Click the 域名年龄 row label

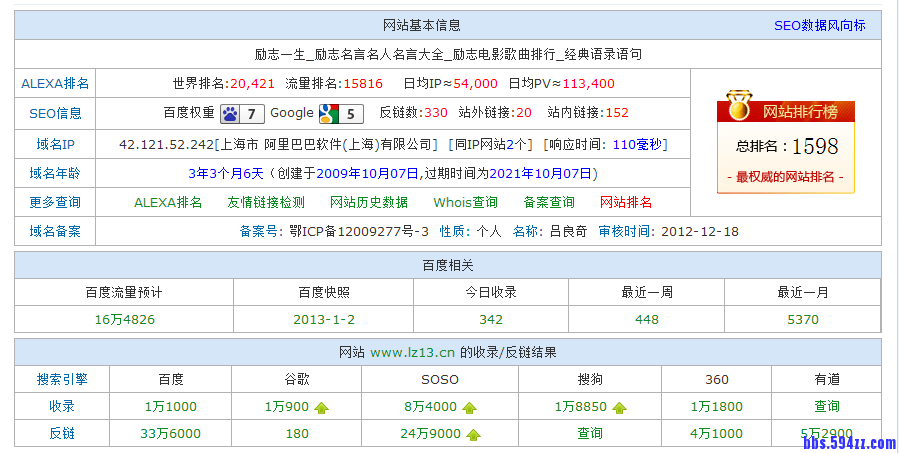coord(55,173)
